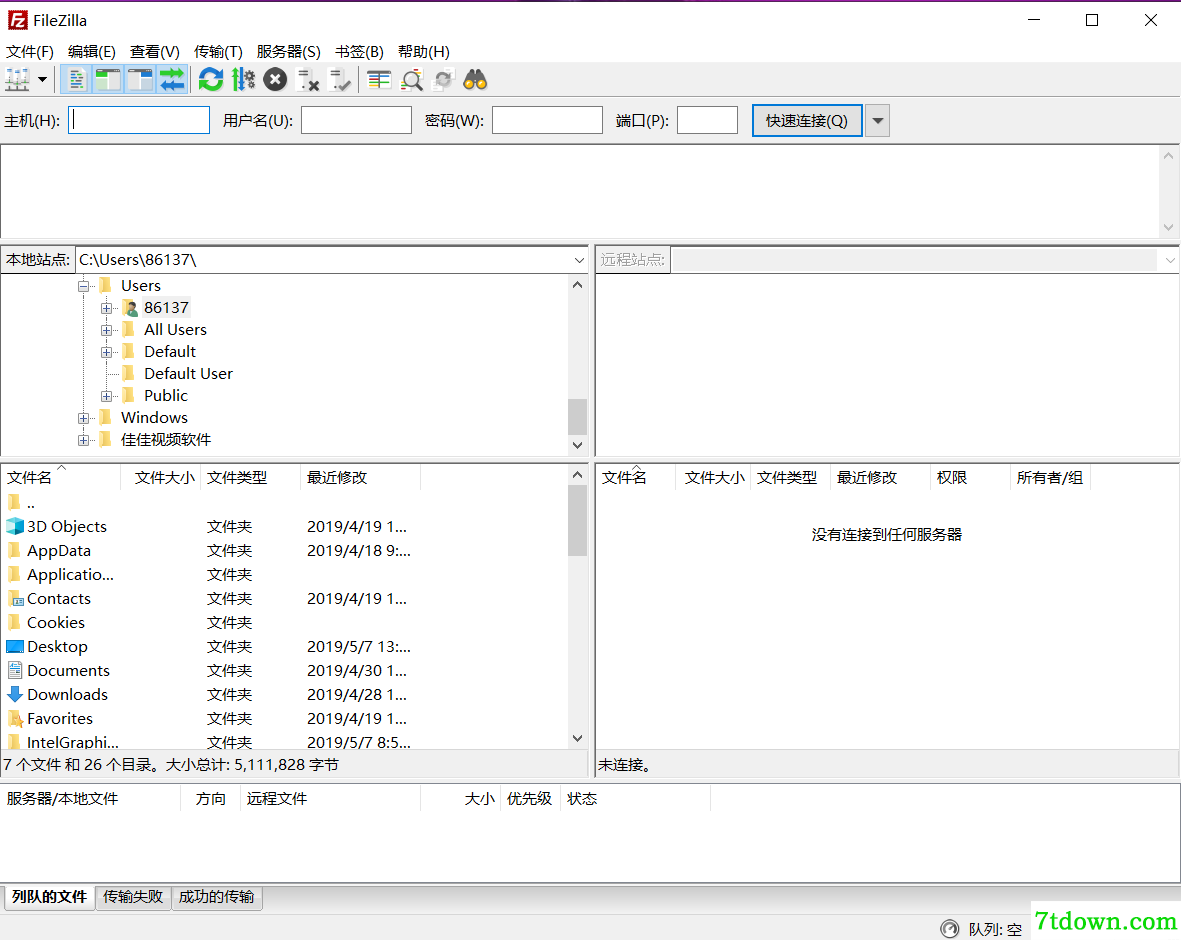The width and height of the screenshot is (1181, 940).
Task: Click the 密码(W) password field
Action: (x=548, y=121)
